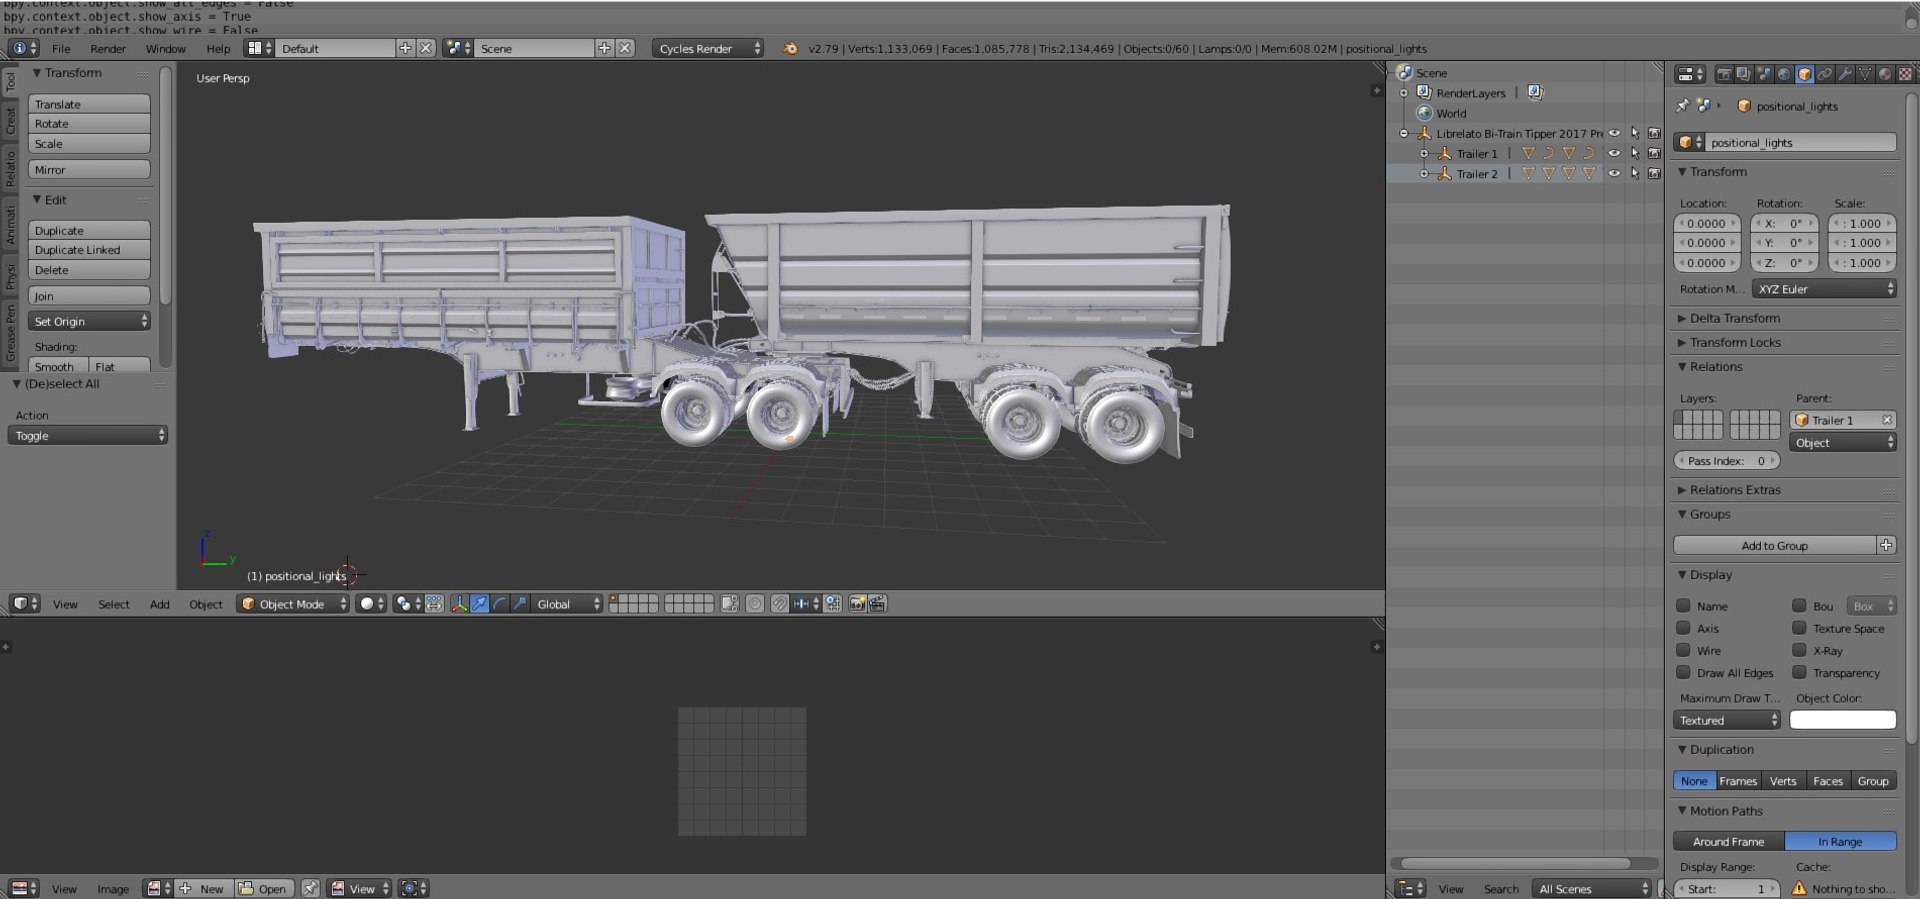This screenshot has height=899, width=1920.
Task: Click the pin icon beside positional_lights breadcrumb
Action: (x=1682, y=106)
